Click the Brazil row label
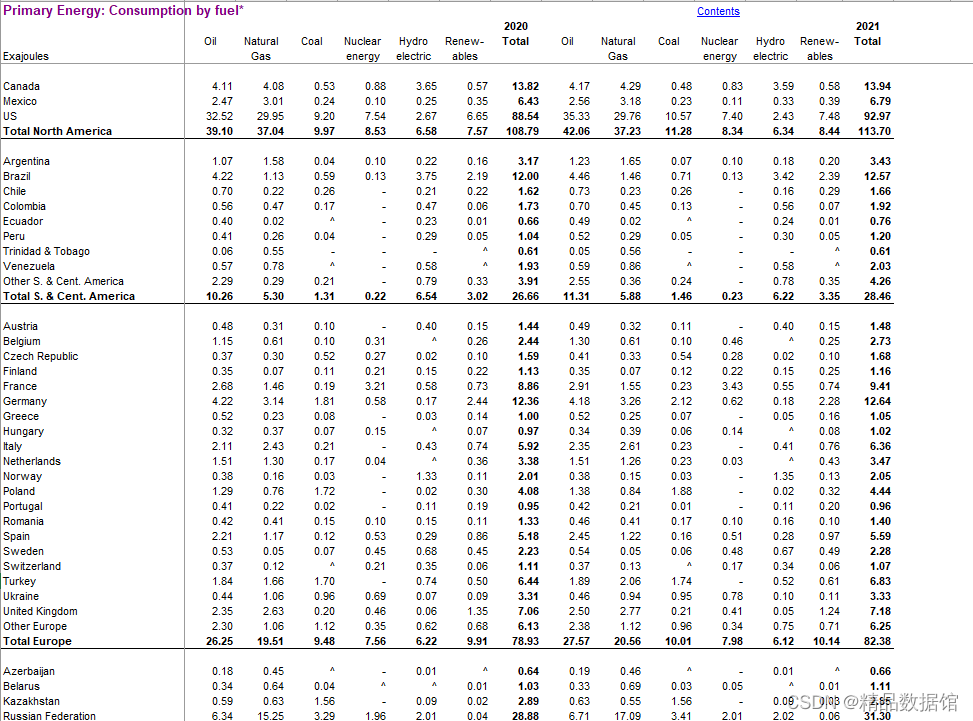This screenshot has width=973, height=721. tap(17, 176)
